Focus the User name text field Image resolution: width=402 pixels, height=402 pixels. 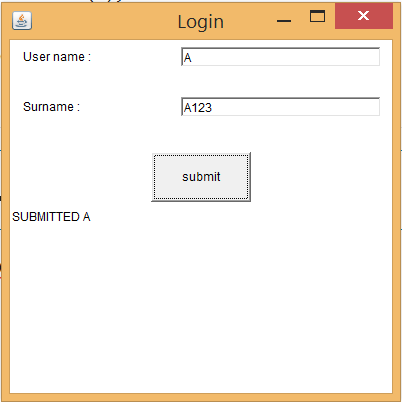pos(280,57)
